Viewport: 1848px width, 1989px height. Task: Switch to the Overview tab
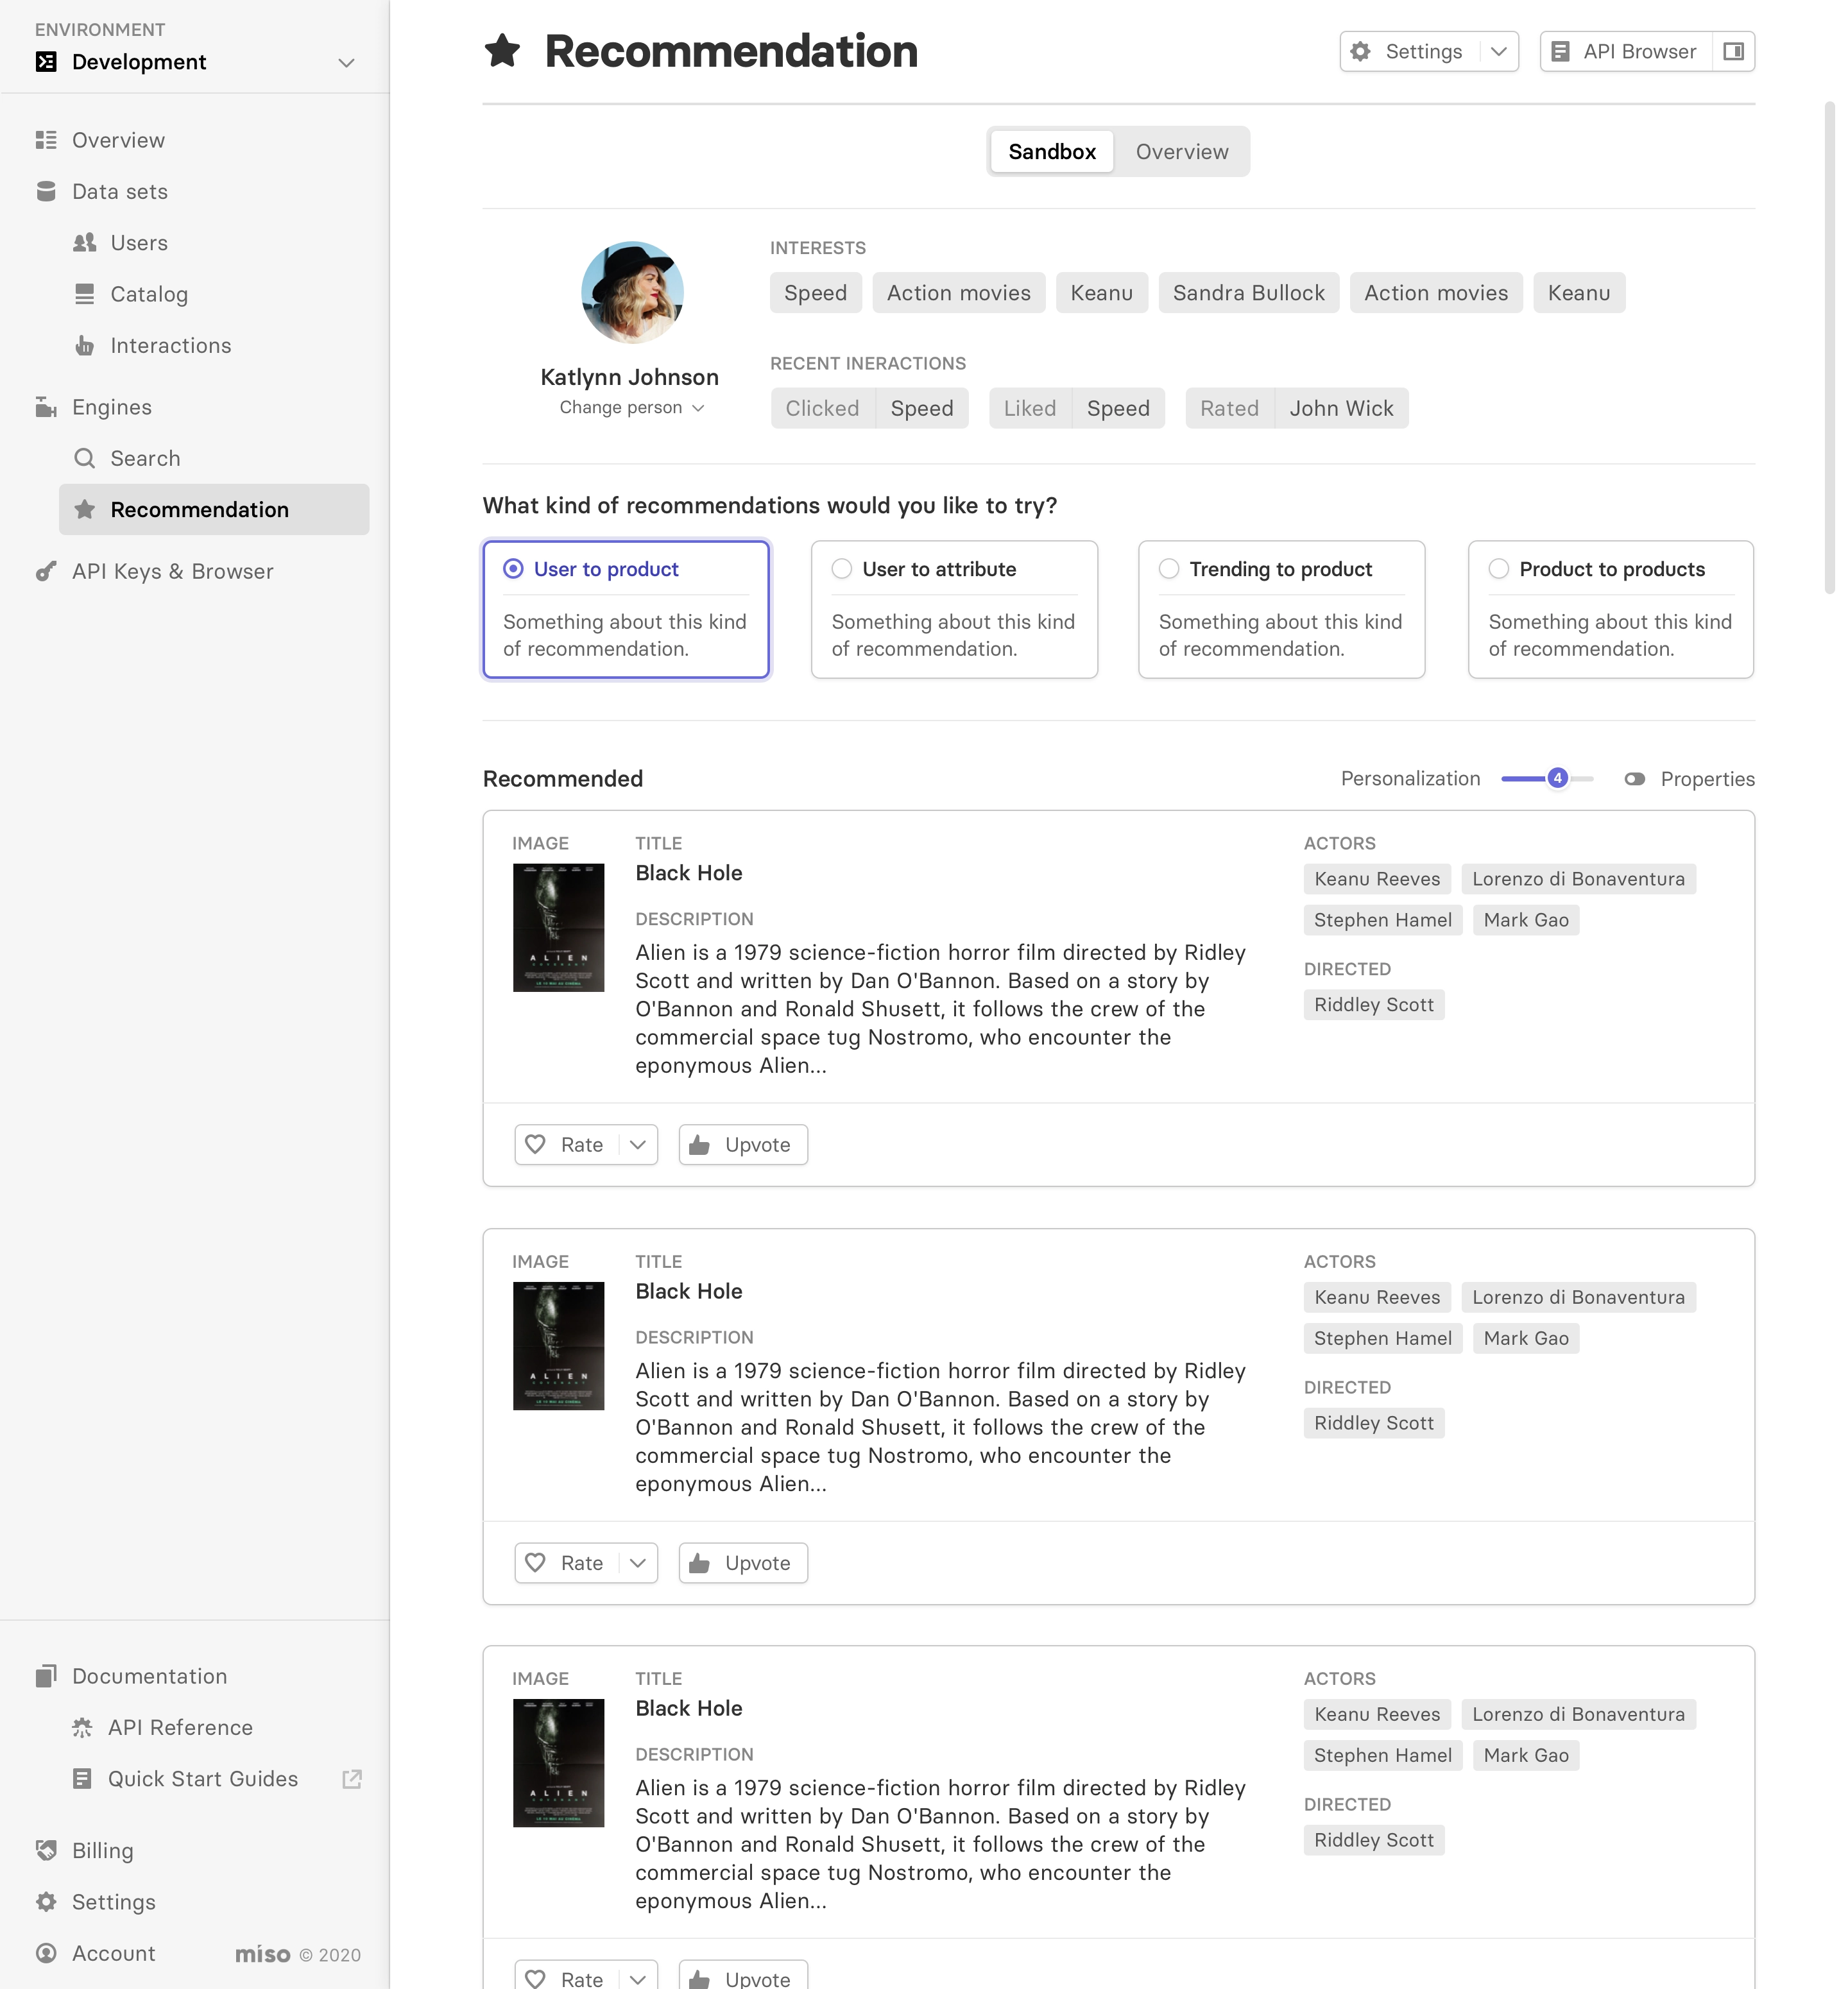tap(1181, 152)
